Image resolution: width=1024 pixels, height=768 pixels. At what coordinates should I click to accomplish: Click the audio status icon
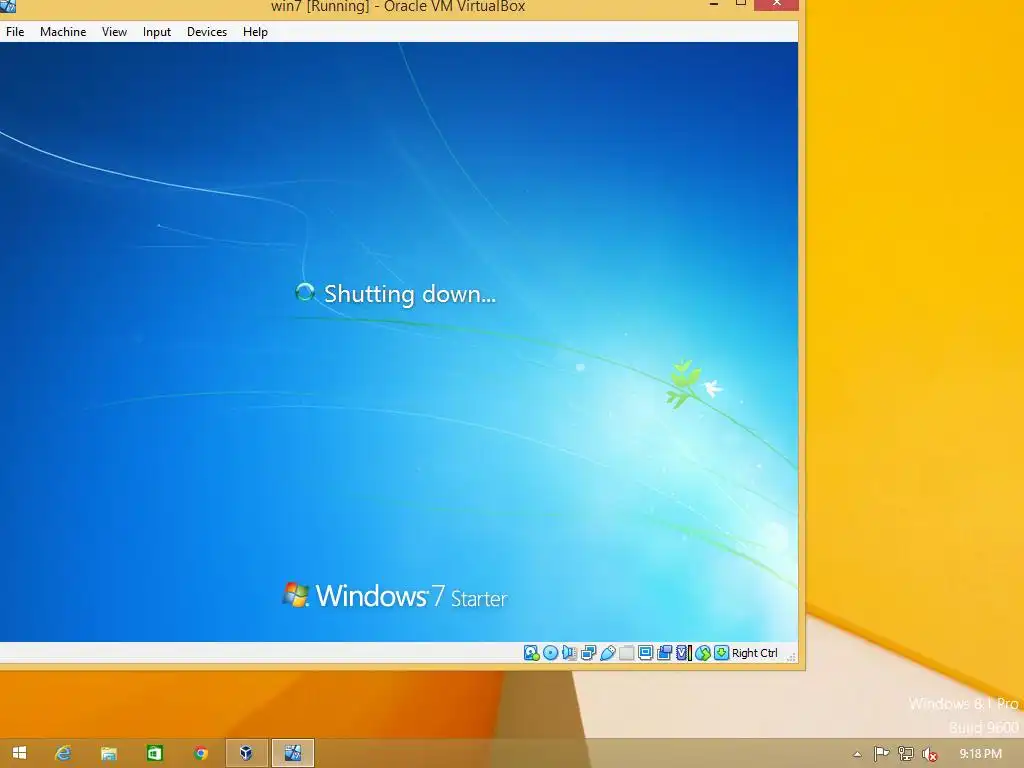coord(569,653)
